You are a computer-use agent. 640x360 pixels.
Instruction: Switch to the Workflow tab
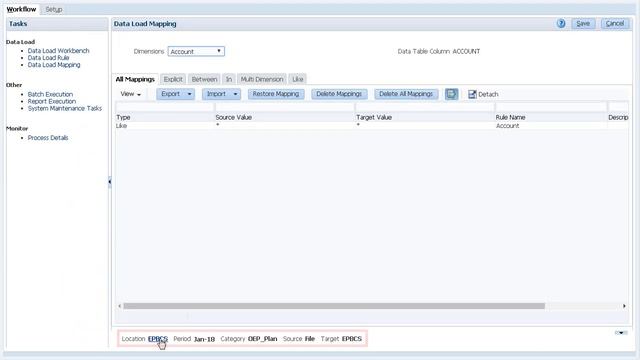(x=21, y=9)
